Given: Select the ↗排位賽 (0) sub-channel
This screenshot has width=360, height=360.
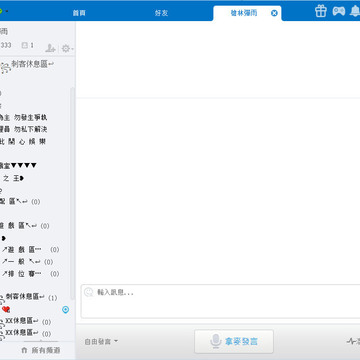Looking at the screenshot, I should point(30,274).
